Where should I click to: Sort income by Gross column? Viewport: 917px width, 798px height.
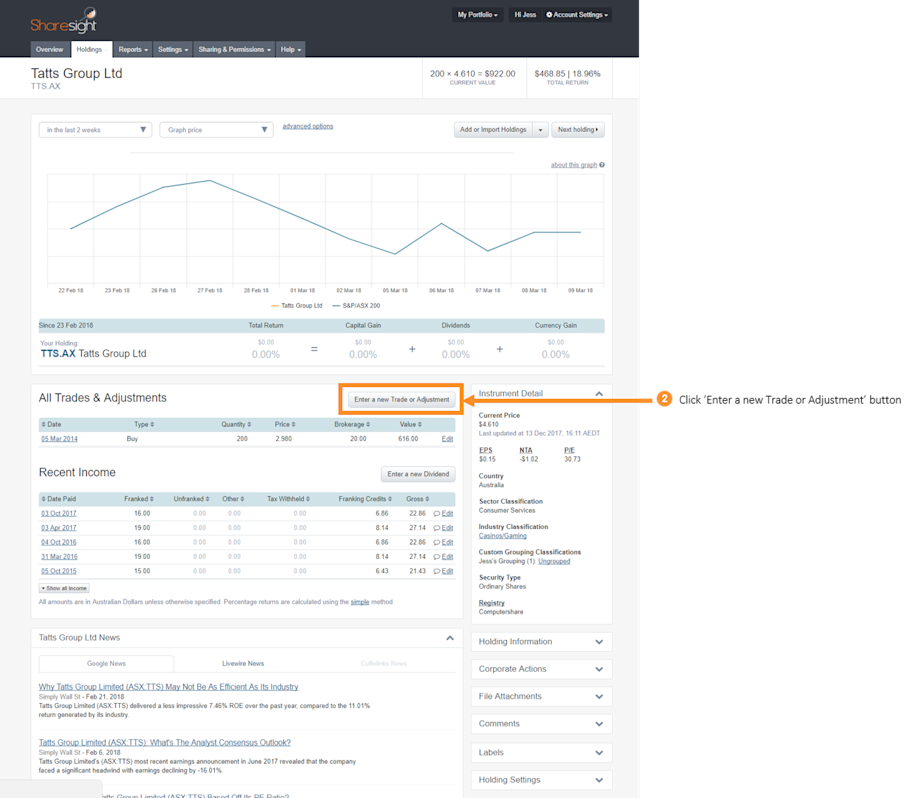coord(418,499)
